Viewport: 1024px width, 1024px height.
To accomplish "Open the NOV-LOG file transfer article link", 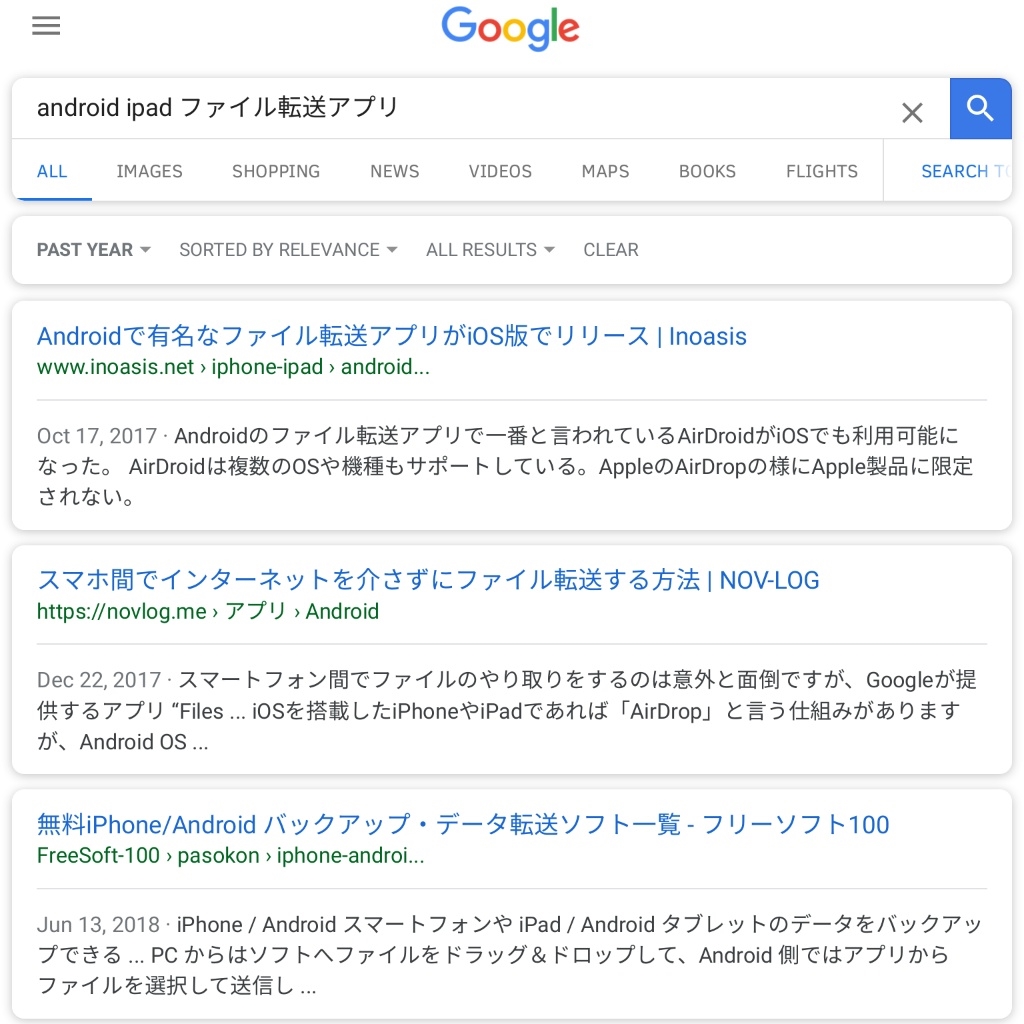I will [428, 580].
